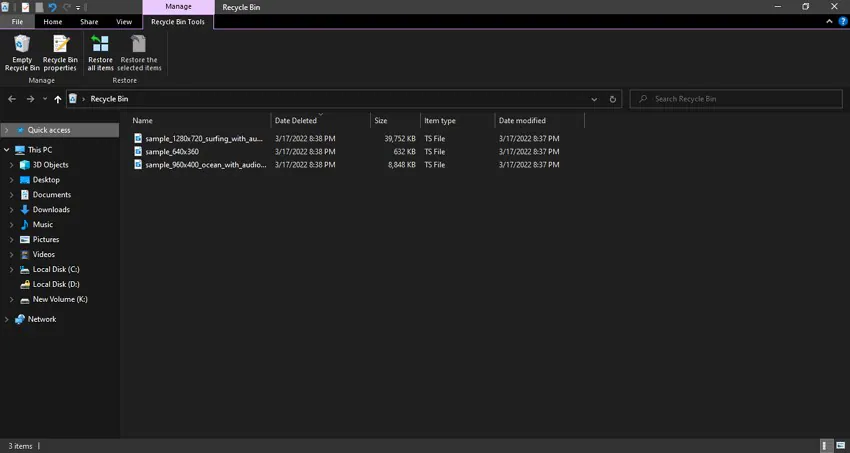Click the sample_960x400_ocean file icon

(x=138, y=165)
